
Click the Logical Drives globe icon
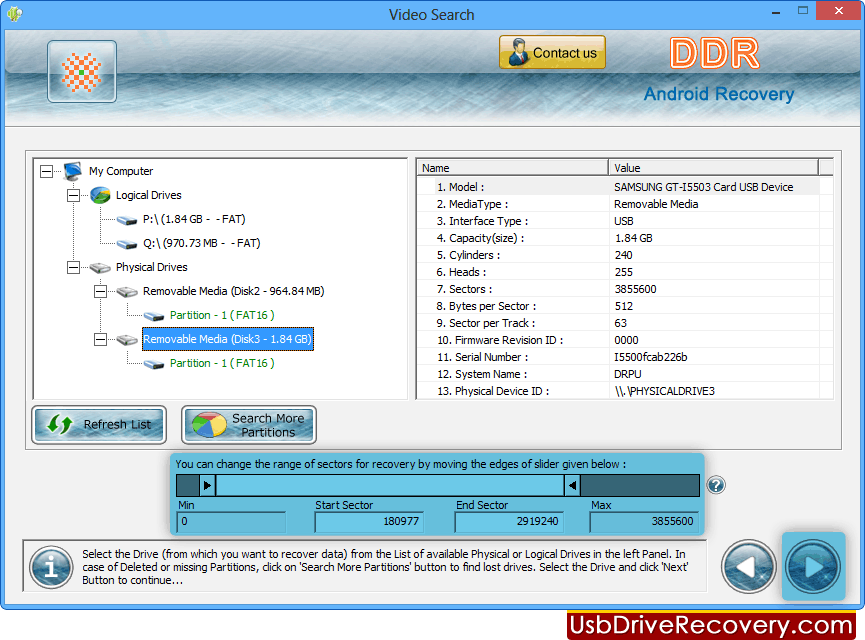[100, 195]
